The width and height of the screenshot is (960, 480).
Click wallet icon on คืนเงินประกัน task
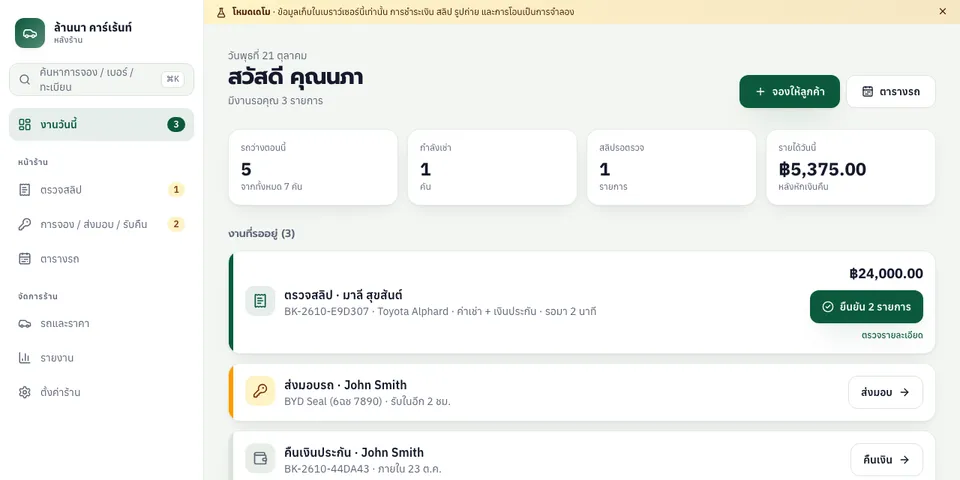pyautogui.click(x=260, y=459)
